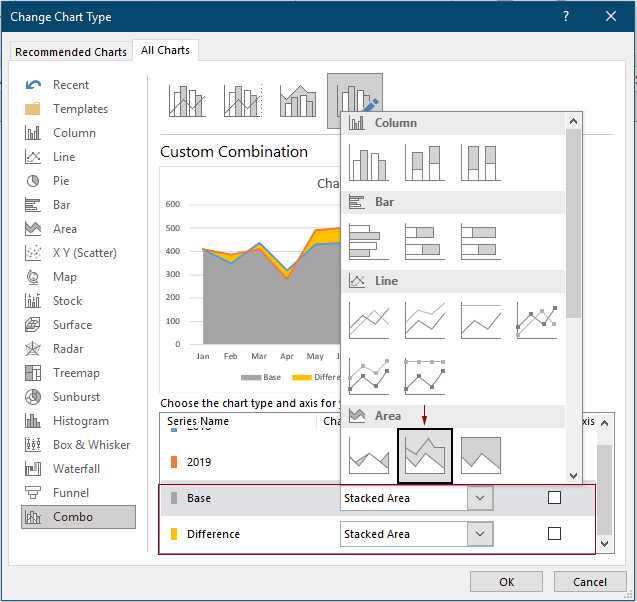Pick the basic Line chart icon

(368, 320)
